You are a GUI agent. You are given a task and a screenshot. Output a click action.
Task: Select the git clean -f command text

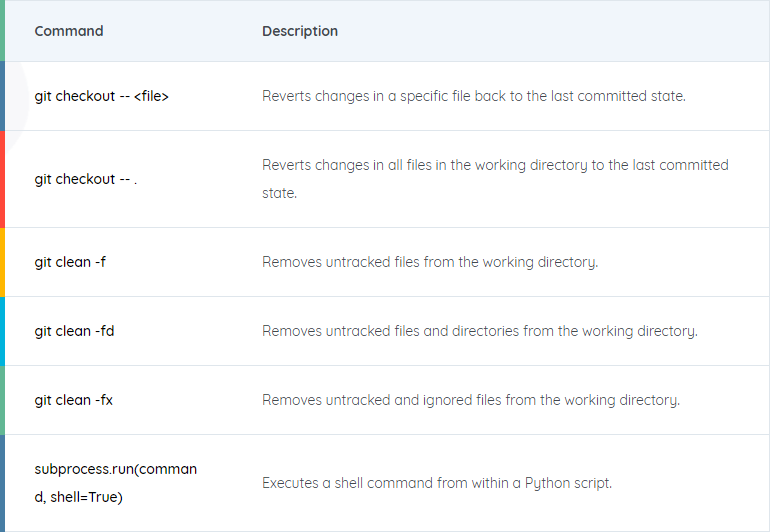tap(70, 262)
